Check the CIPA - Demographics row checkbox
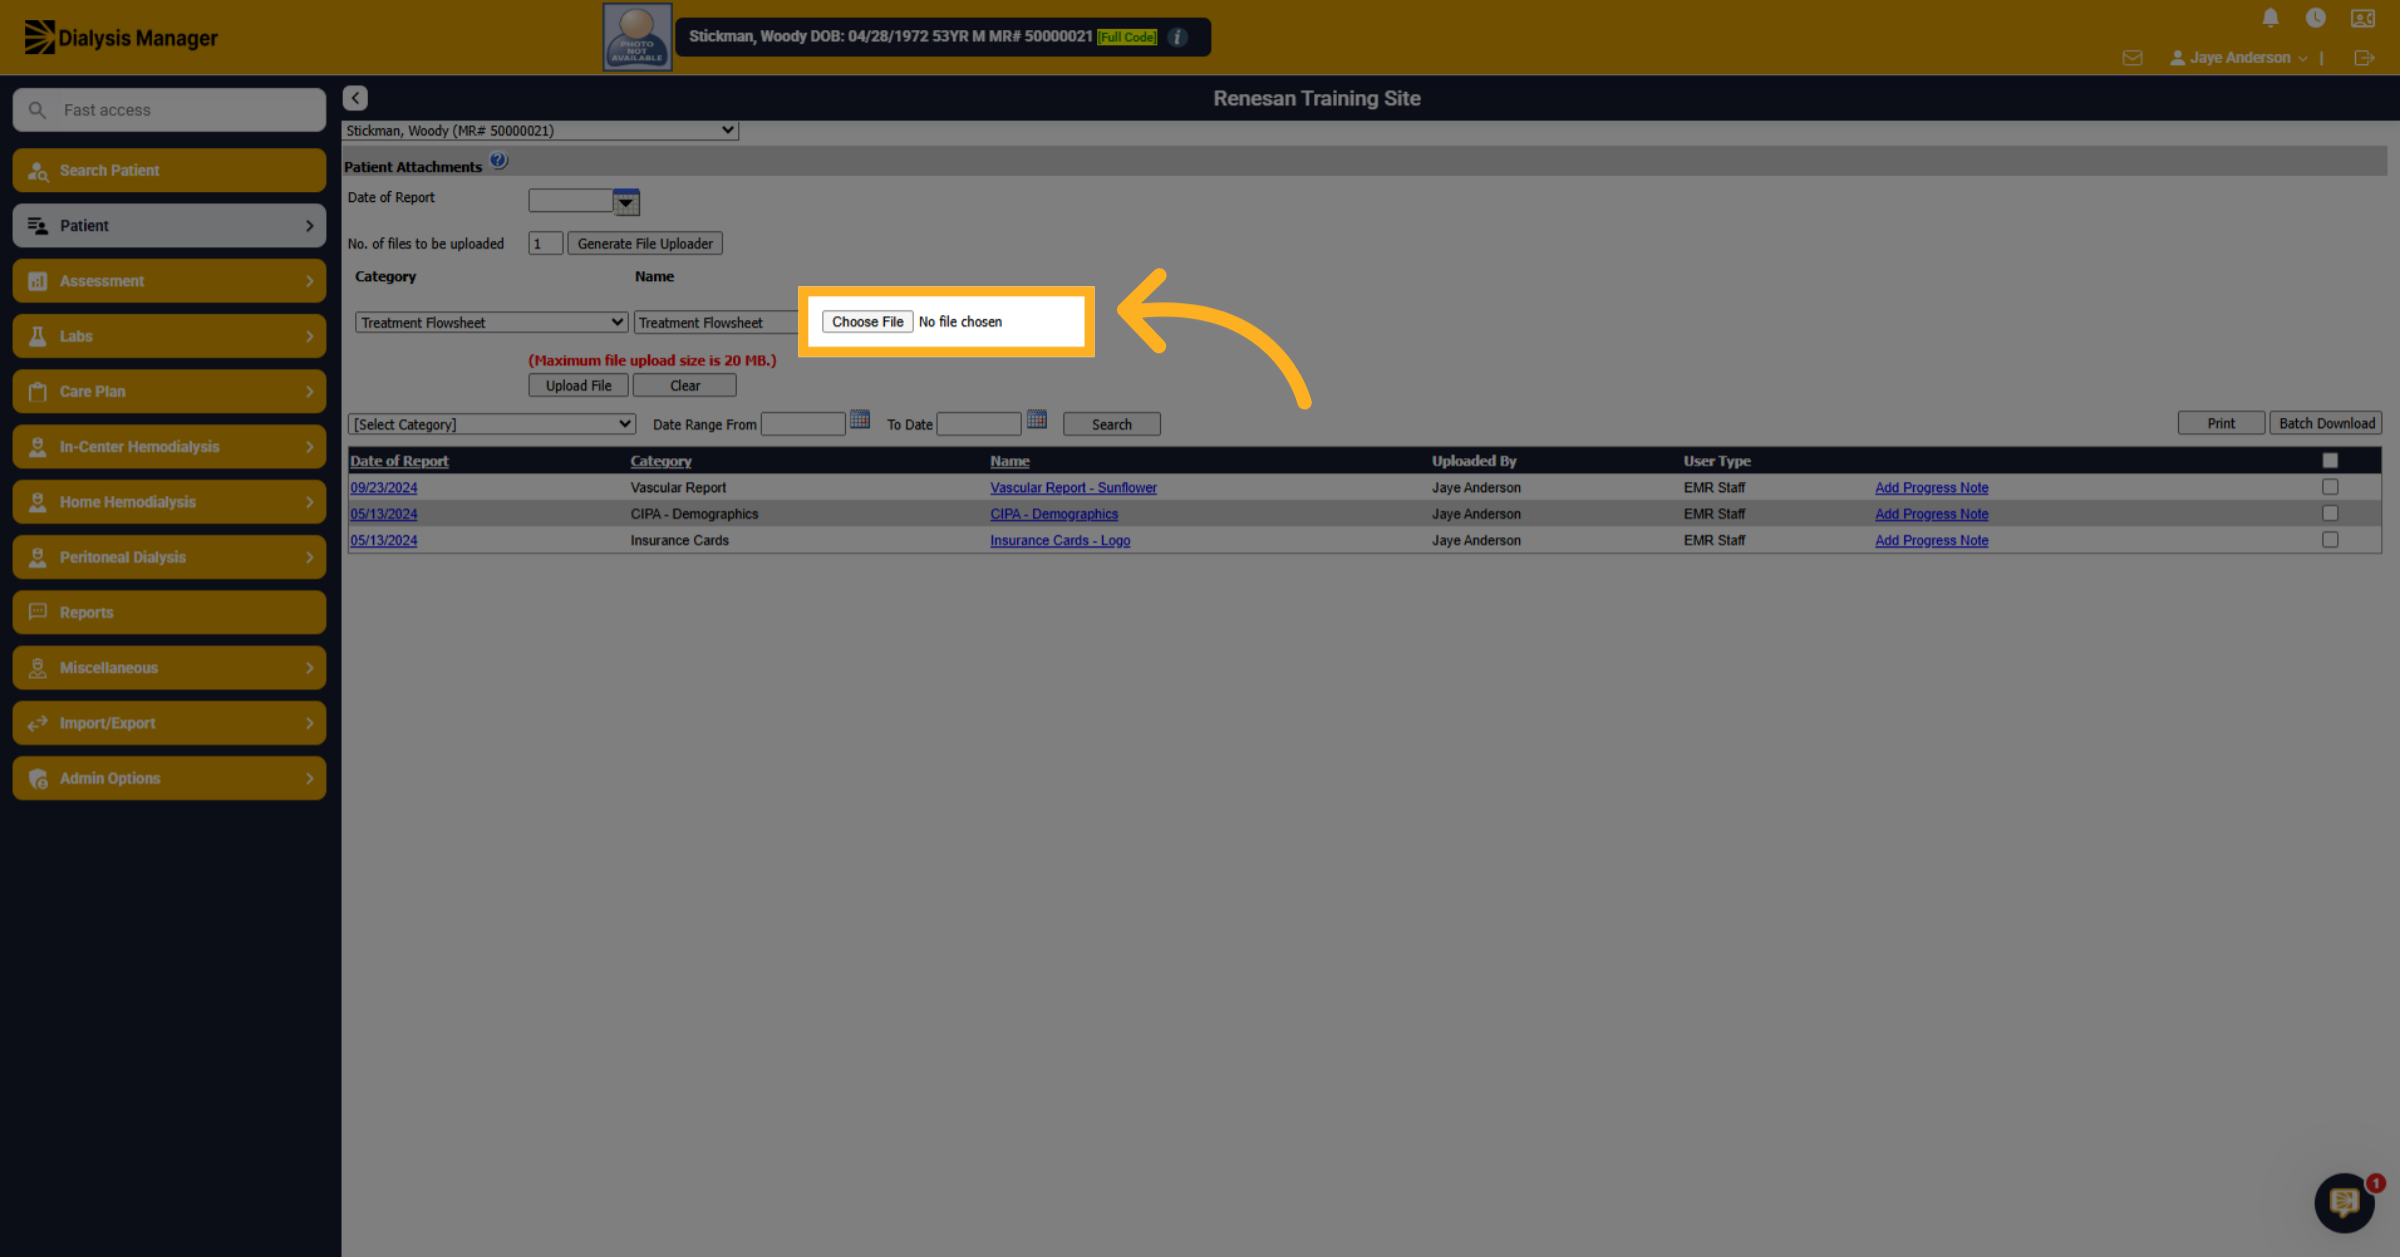Image resolution: width=2400 pixels, height=1257 pixels. (2330, 513)
